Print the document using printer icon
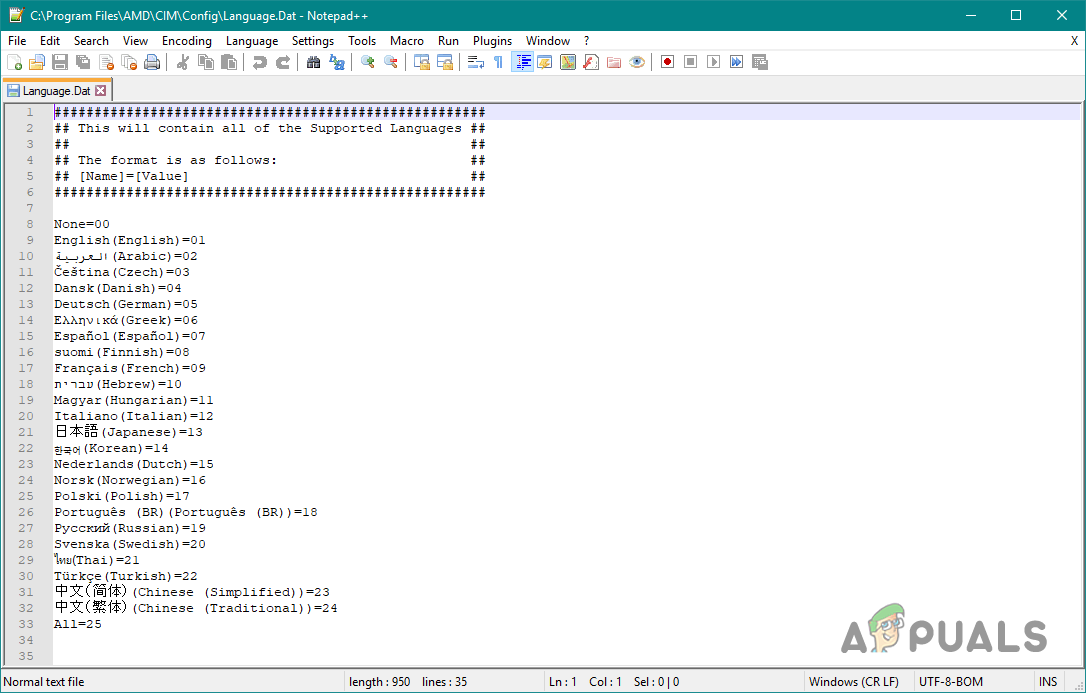 152,62
